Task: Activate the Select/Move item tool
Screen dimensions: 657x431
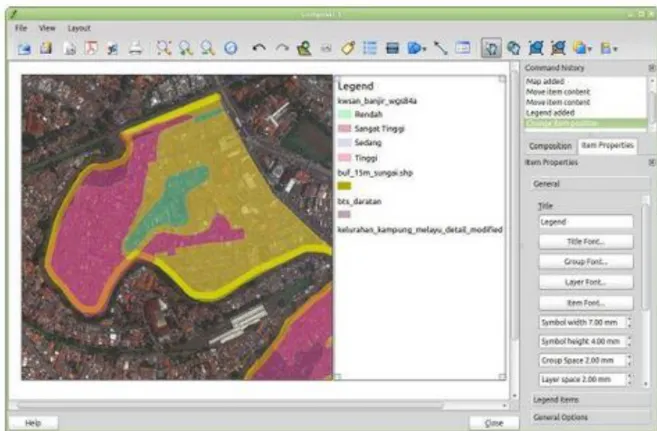Action: coord(491,48)
